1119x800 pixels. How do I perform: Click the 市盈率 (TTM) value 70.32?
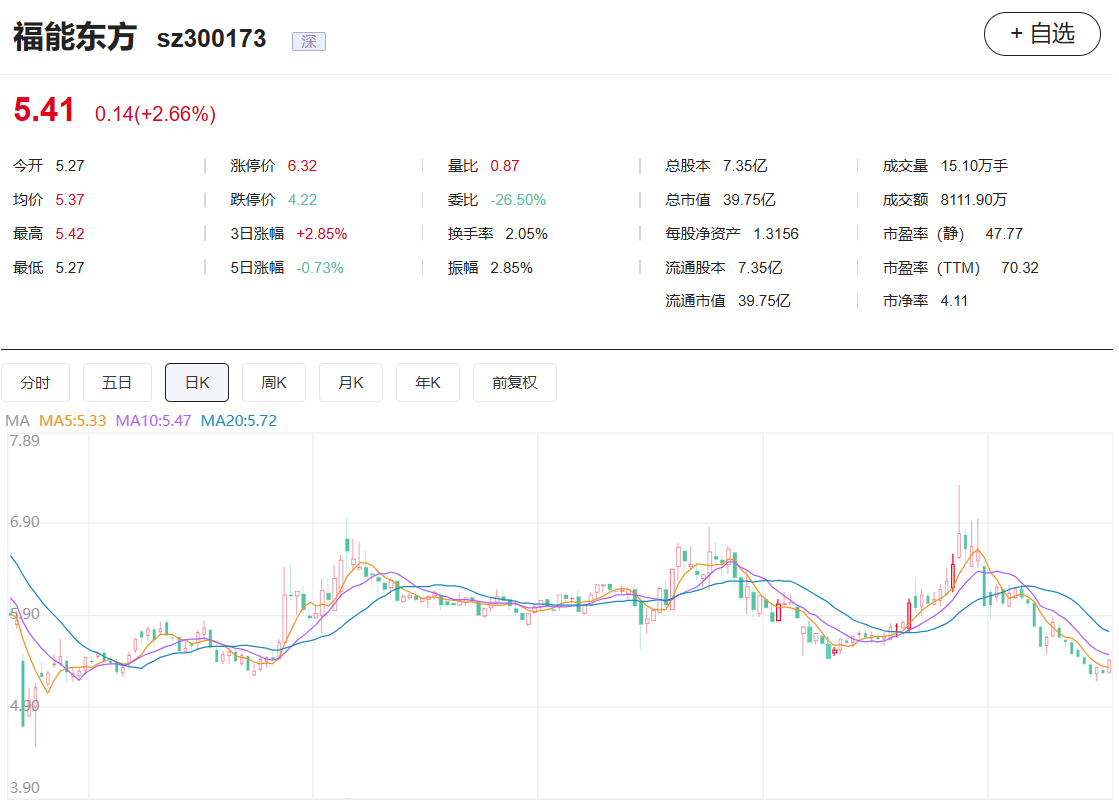tap(1019, 268)
